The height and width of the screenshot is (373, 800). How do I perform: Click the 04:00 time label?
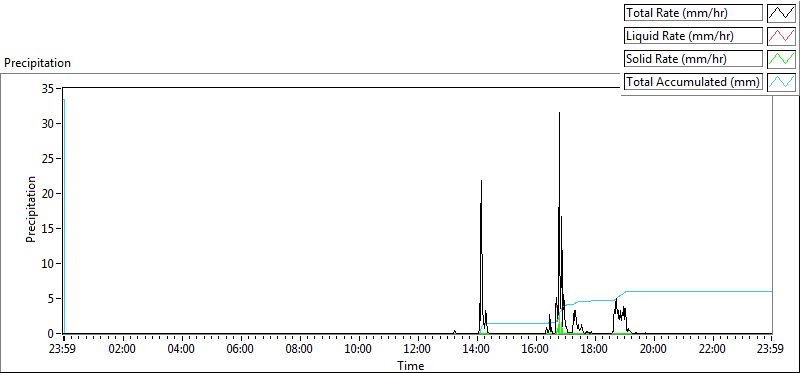[x=182, y=350]
